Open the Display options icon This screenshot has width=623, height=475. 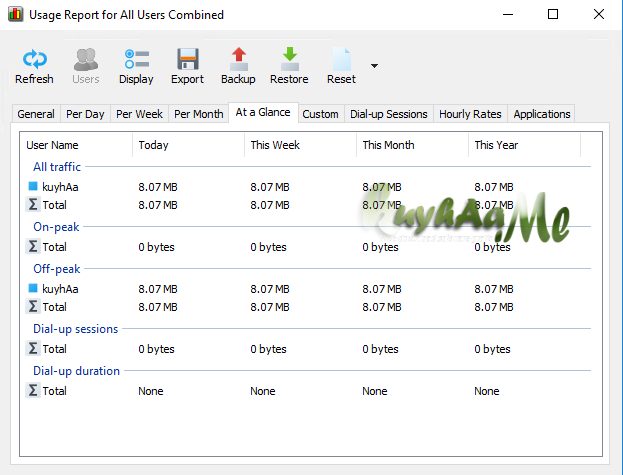(136, 59)
